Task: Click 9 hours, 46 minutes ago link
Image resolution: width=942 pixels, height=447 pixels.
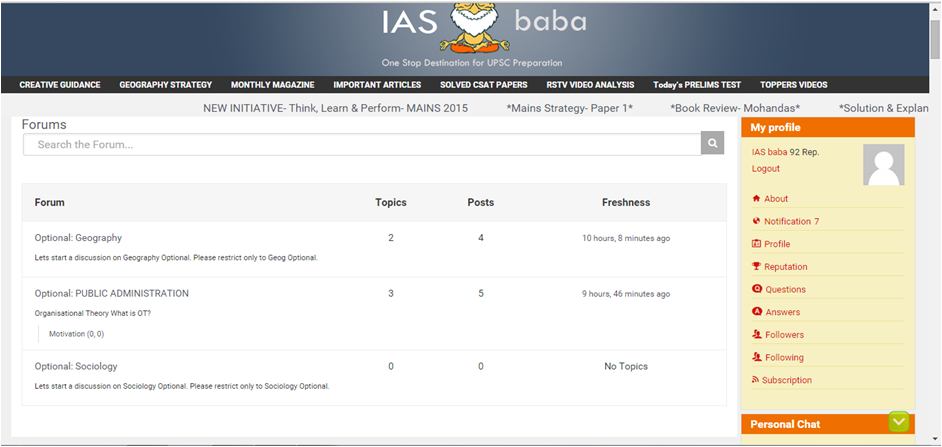Action: (x=626, y=294)
